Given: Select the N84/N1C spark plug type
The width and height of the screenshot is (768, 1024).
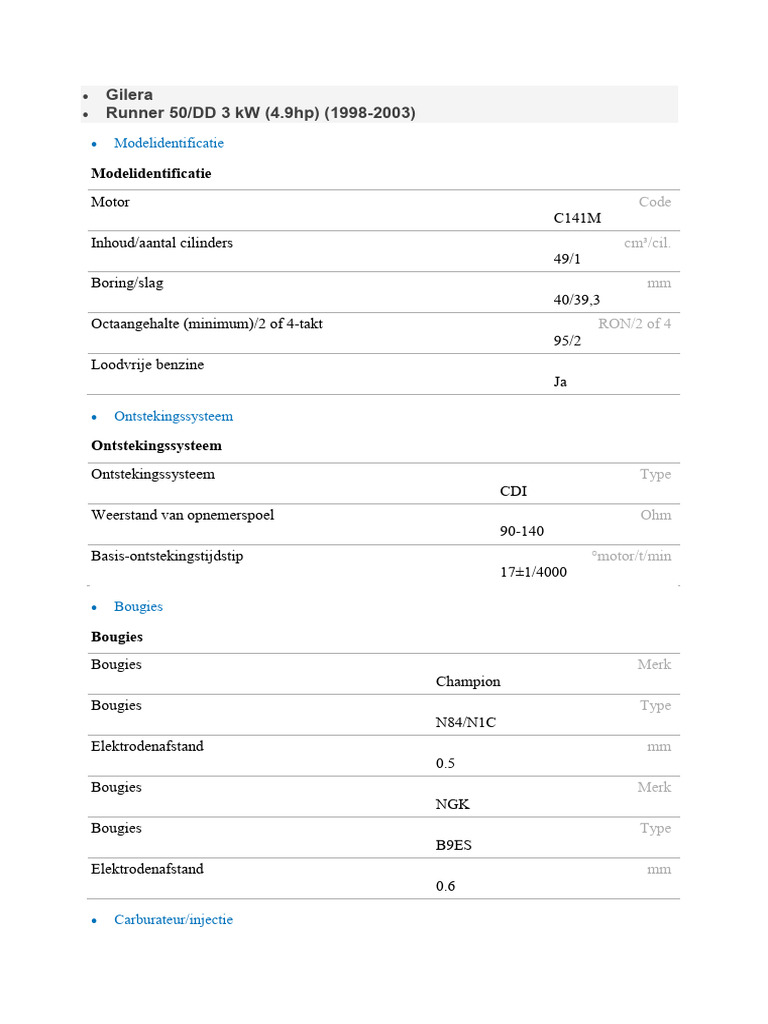Looking at the screenshot, I should (x=465, y=722).
